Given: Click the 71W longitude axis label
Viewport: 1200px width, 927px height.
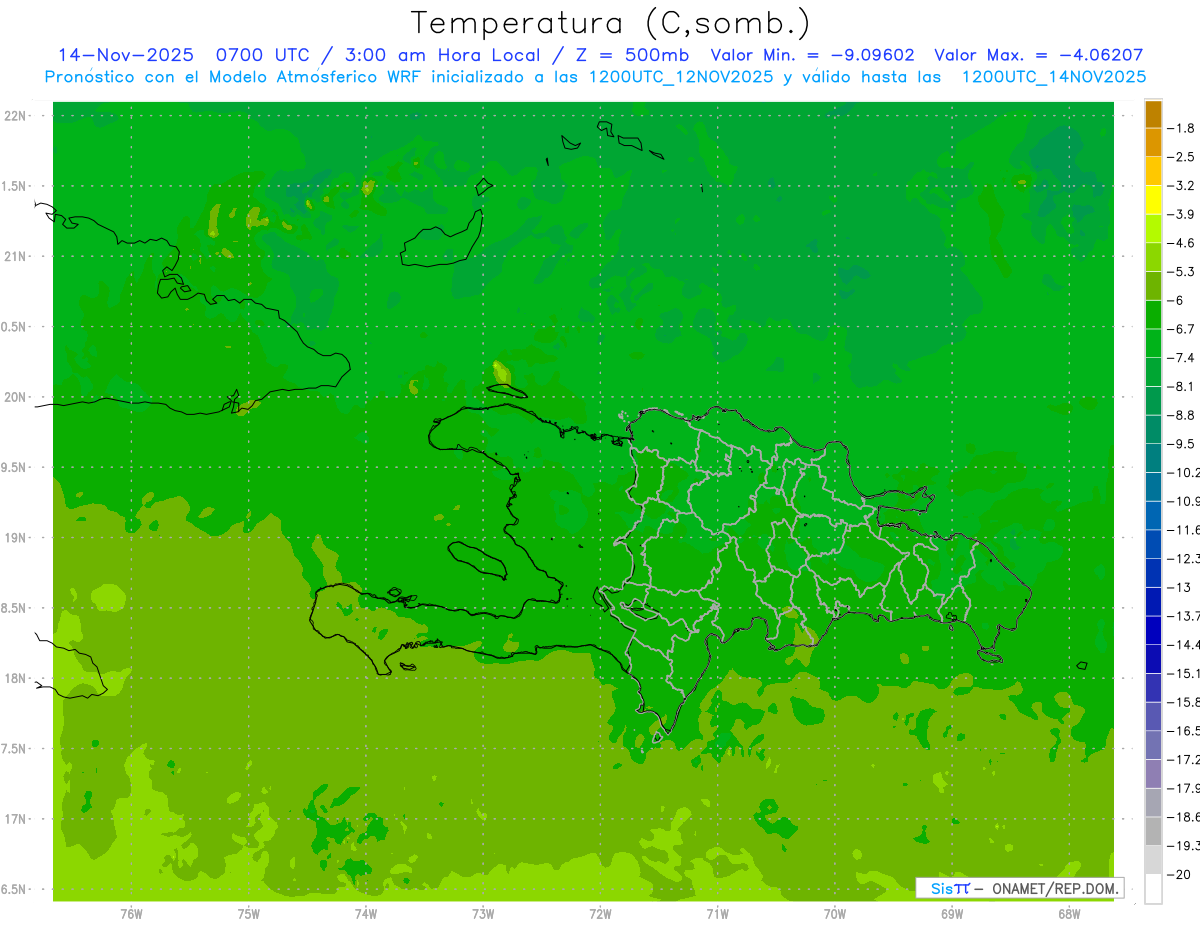Looking at the screenshot, I should click(717, 913).
